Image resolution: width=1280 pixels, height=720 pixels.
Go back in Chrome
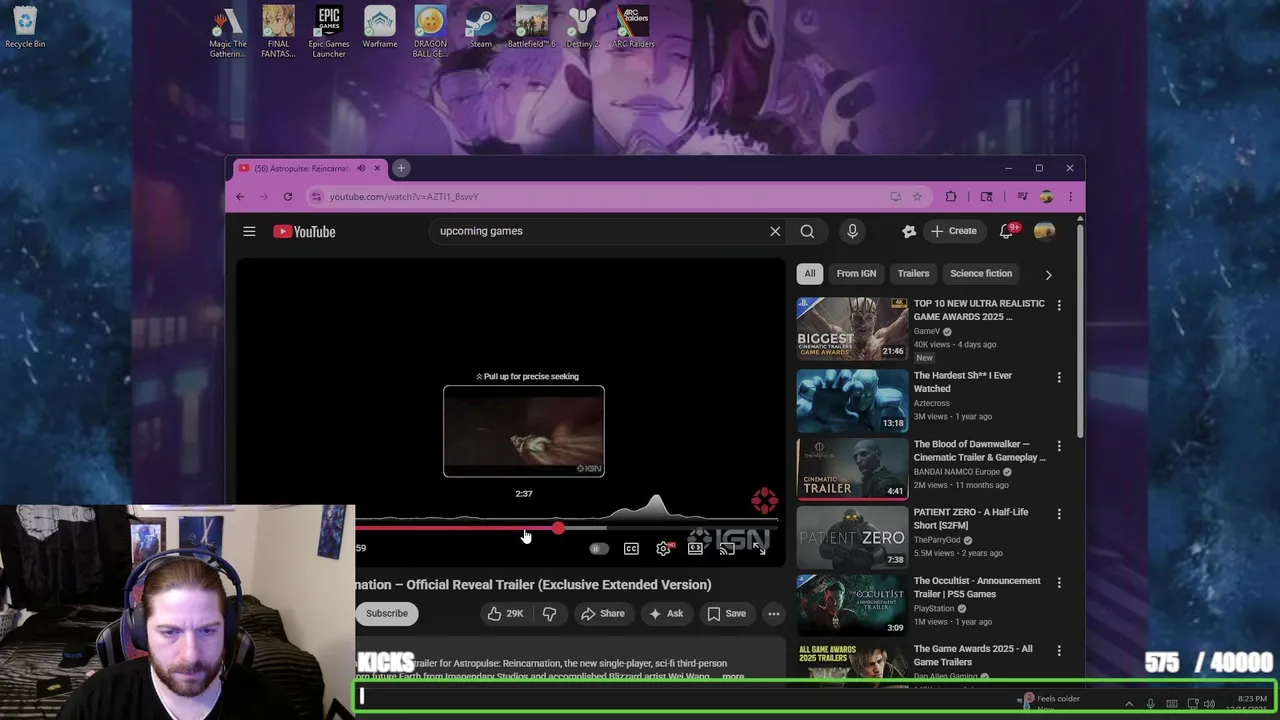click(x=240, y=197)
